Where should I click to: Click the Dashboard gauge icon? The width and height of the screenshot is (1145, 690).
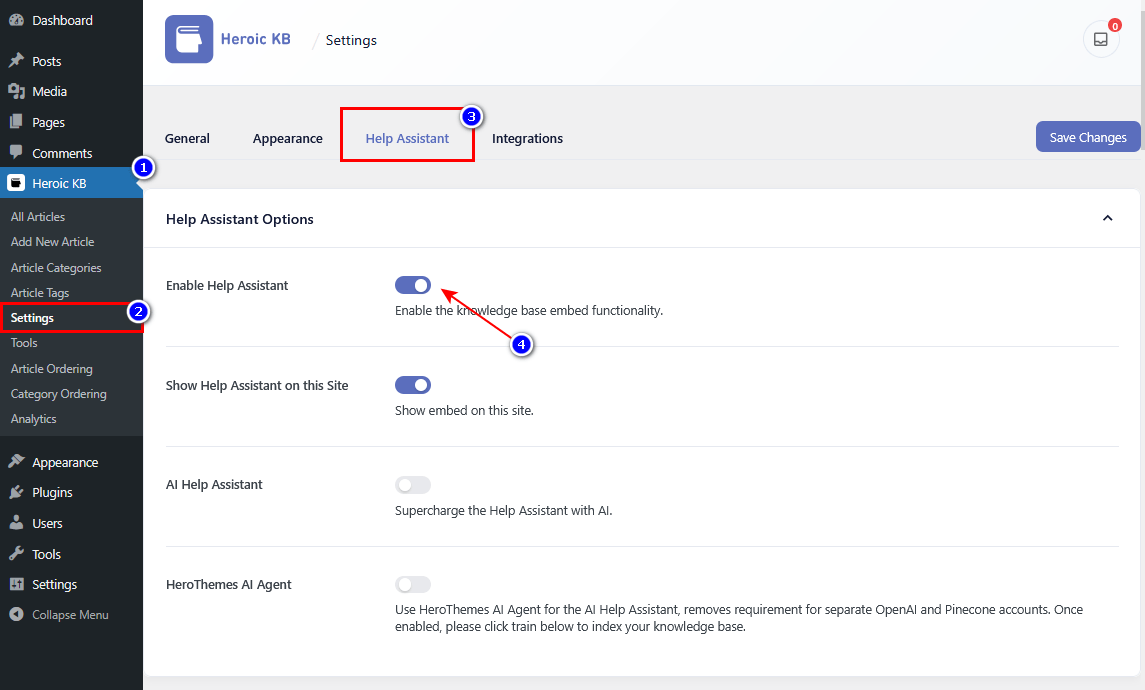coord(16,20)
